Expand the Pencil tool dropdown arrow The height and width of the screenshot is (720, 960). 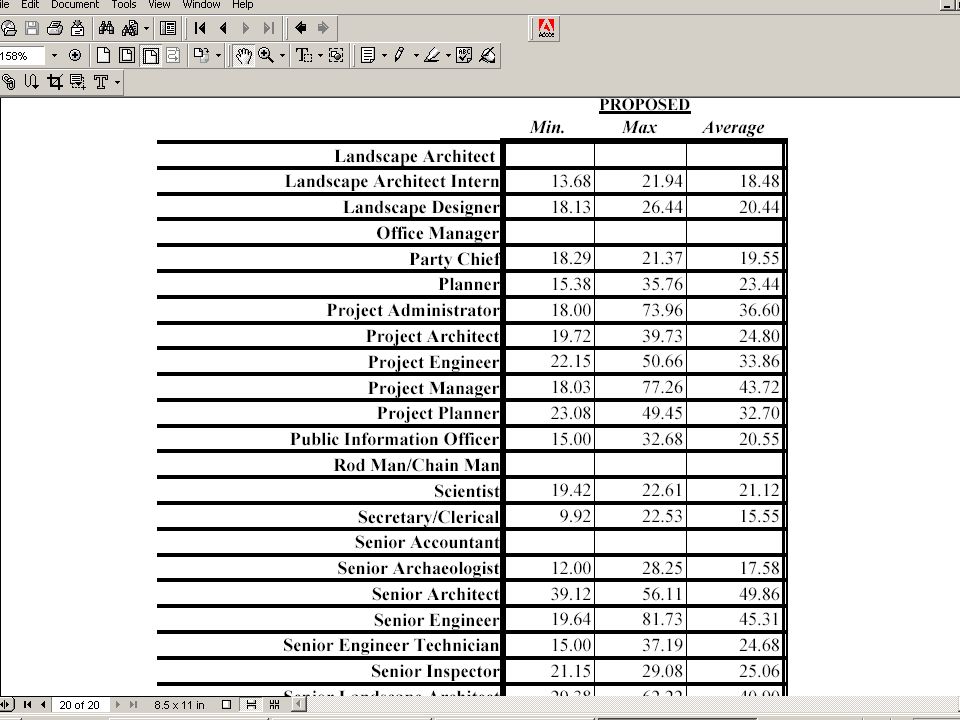[x=416, y=56]
